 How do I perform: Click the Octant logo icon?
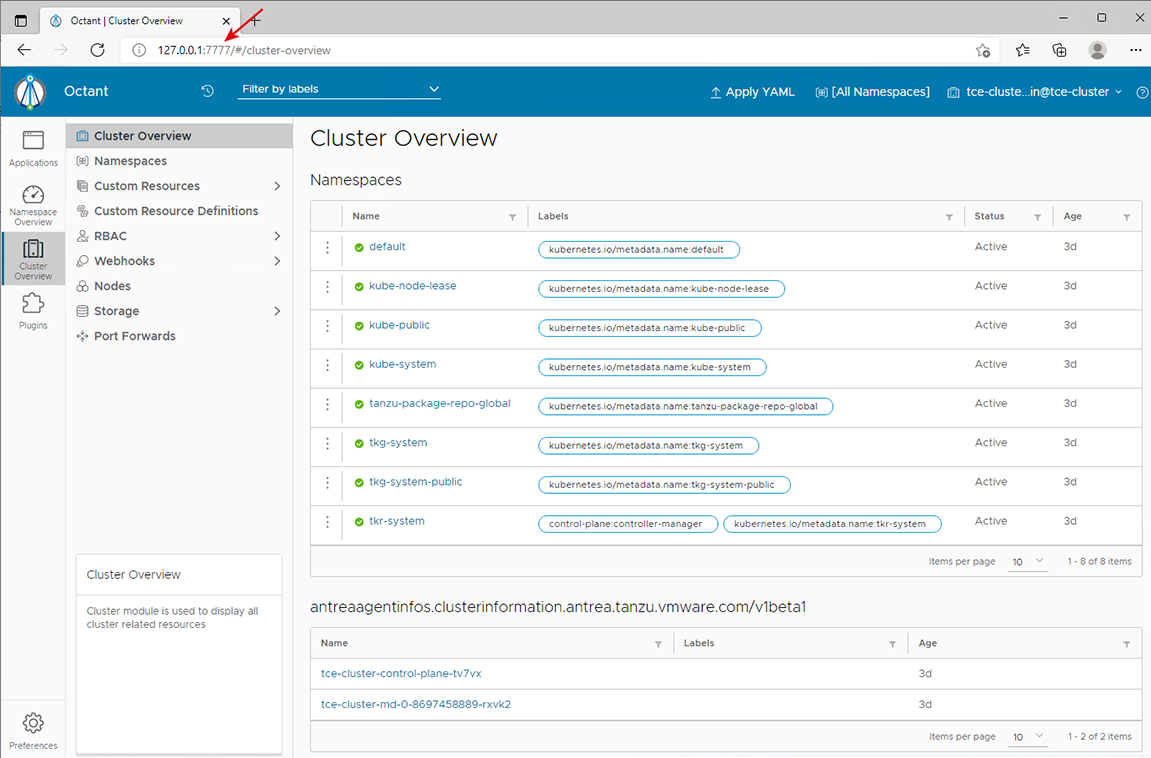pos(31,92)
